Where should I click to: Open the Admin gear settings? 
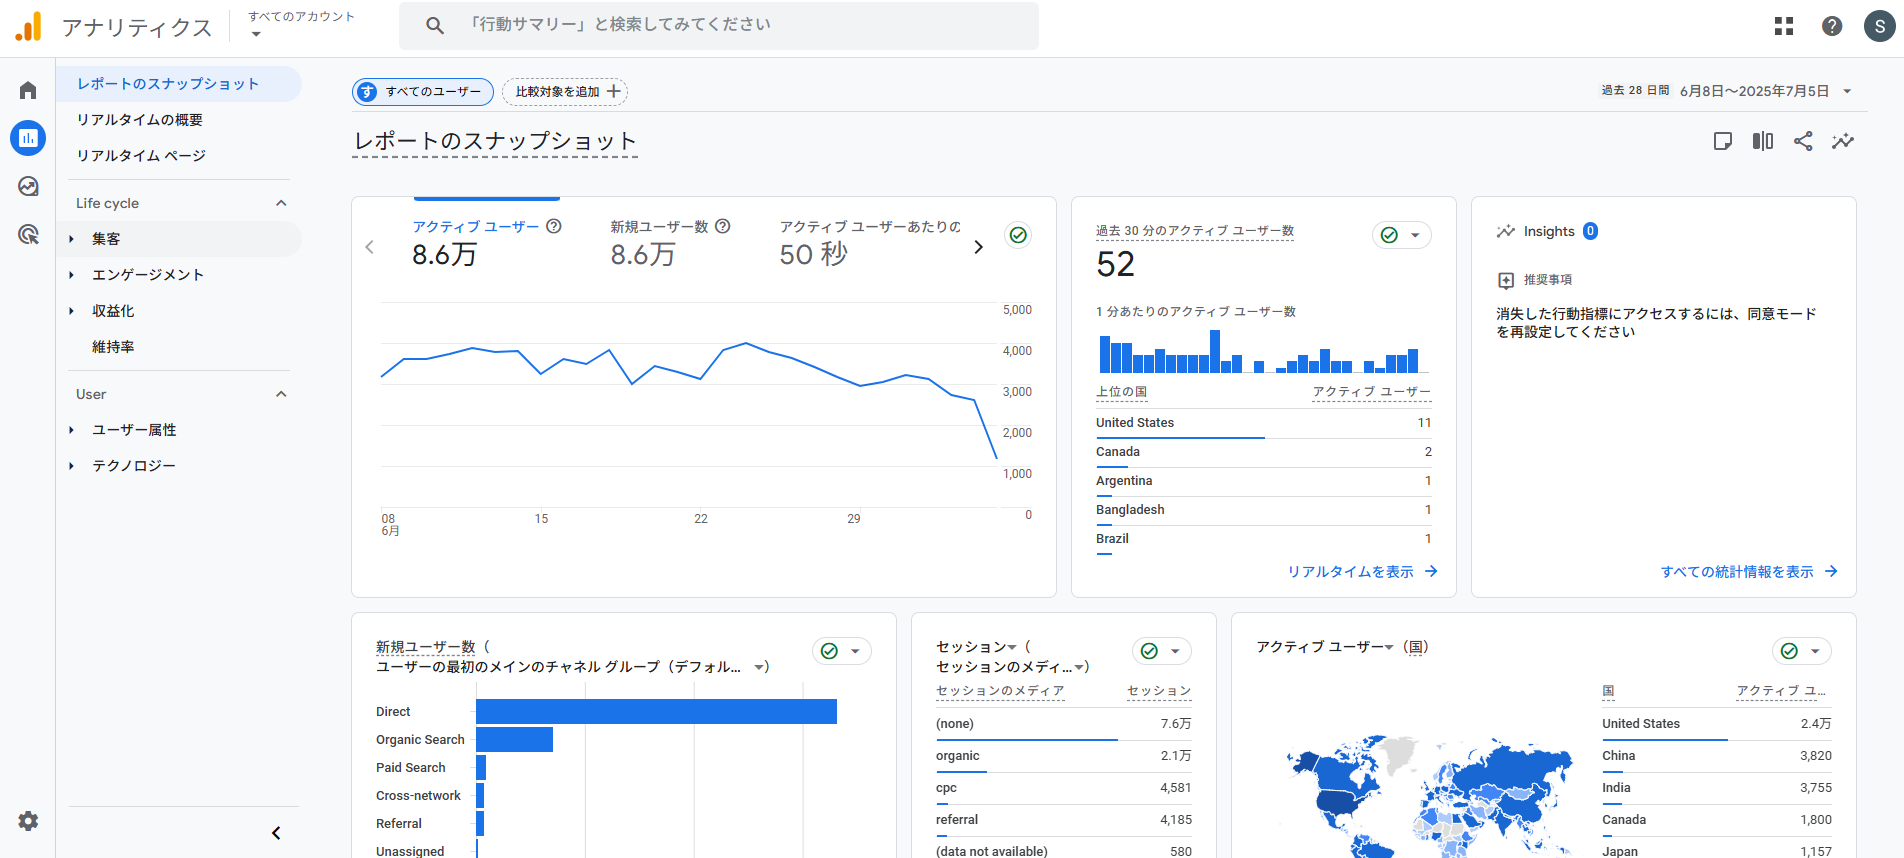(x=28, y=821)
